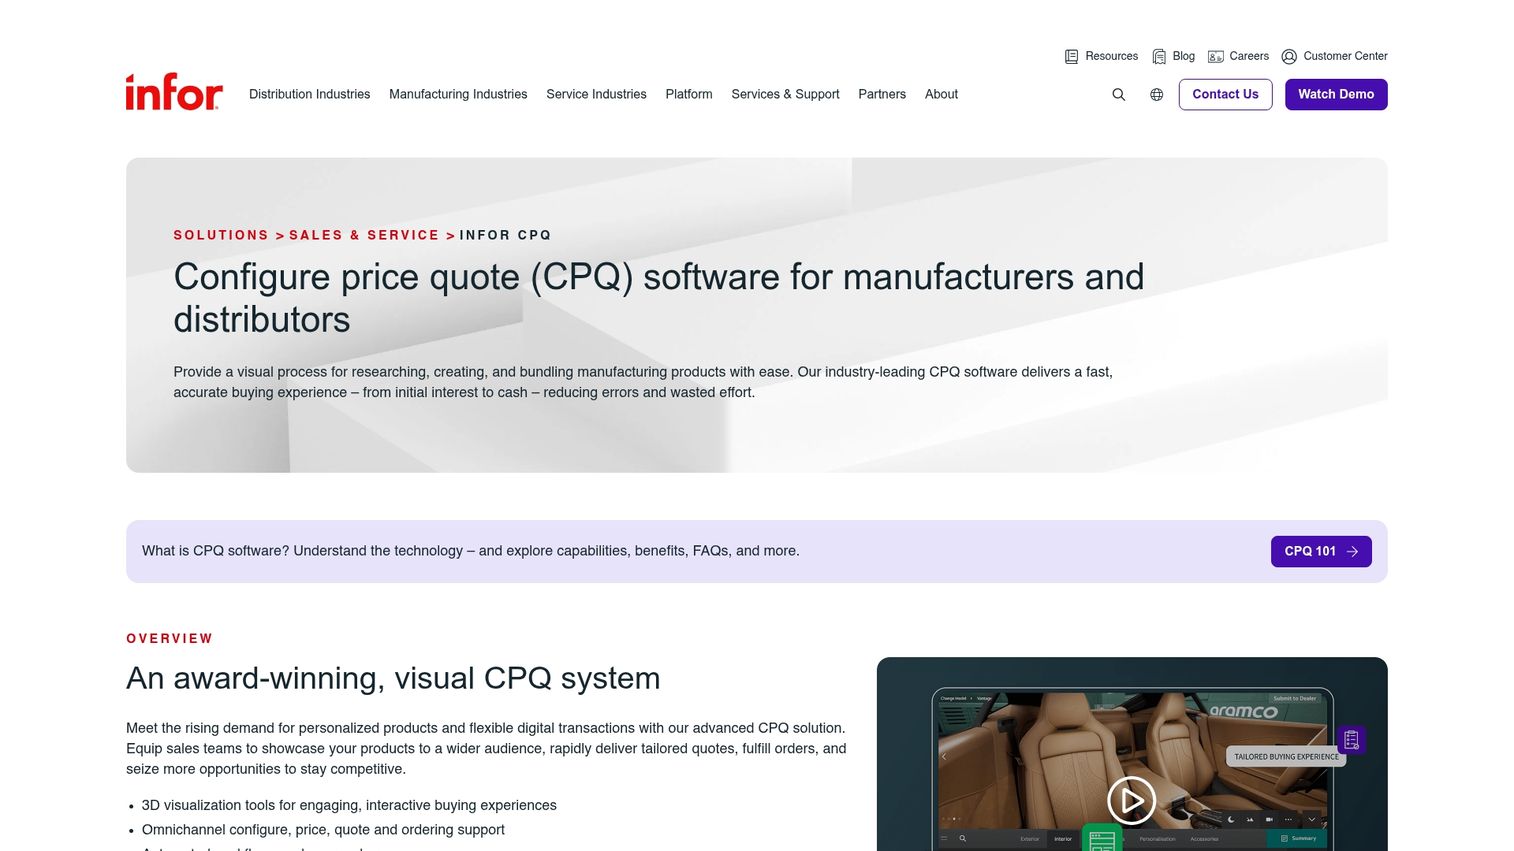The image size is (1514, 851).
Task: Click the Contact Us button
Action: click(x=1225, y=94)
